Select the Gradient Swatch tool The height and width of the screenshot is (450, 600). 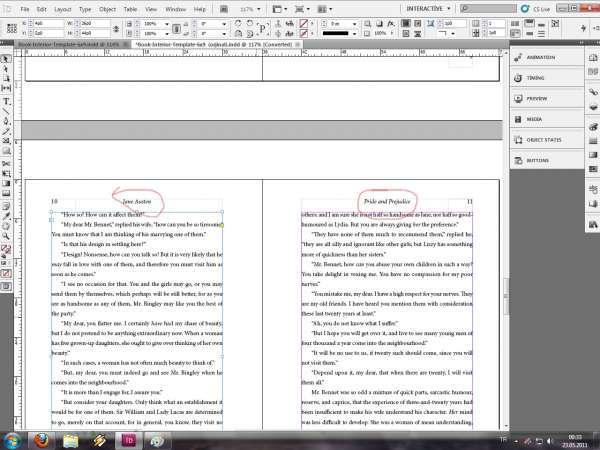[6, 183]
